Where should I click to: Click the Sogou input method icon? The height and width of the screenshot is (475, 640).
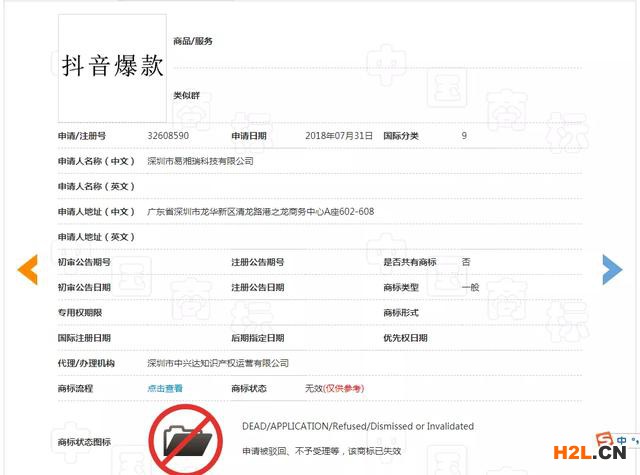click(604, 439)
